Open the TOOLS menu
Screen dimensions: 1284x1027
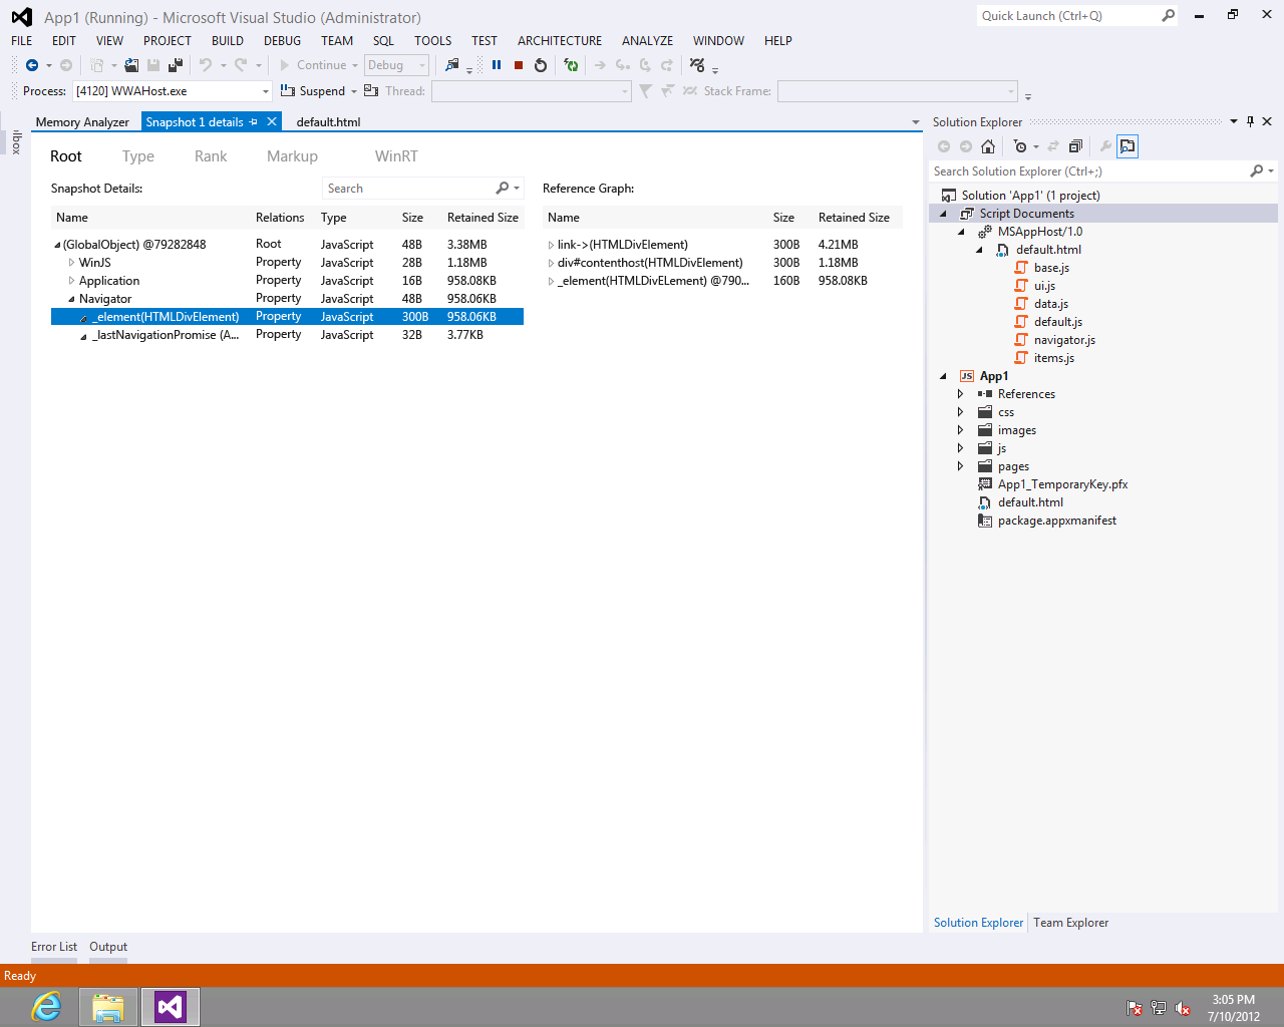(433, 41)
